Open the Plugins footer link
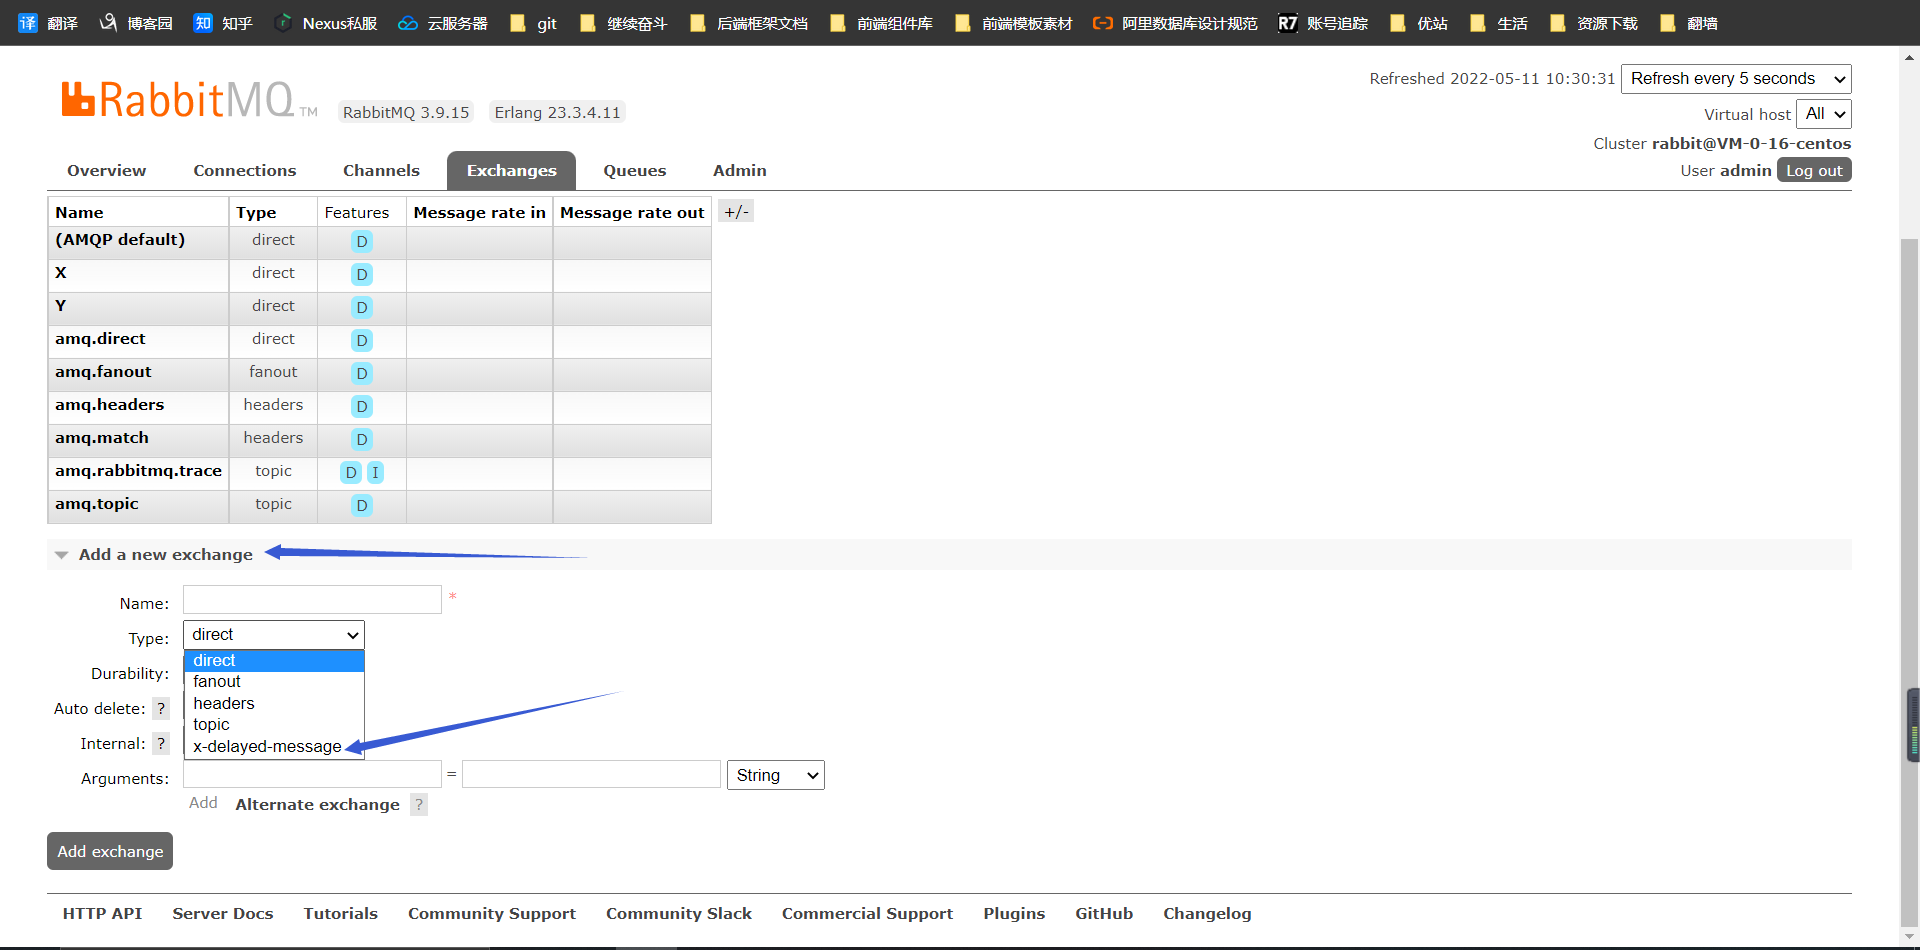Image resolution: width=1920 pixels, height=950 pixels. click(1014, 914)
